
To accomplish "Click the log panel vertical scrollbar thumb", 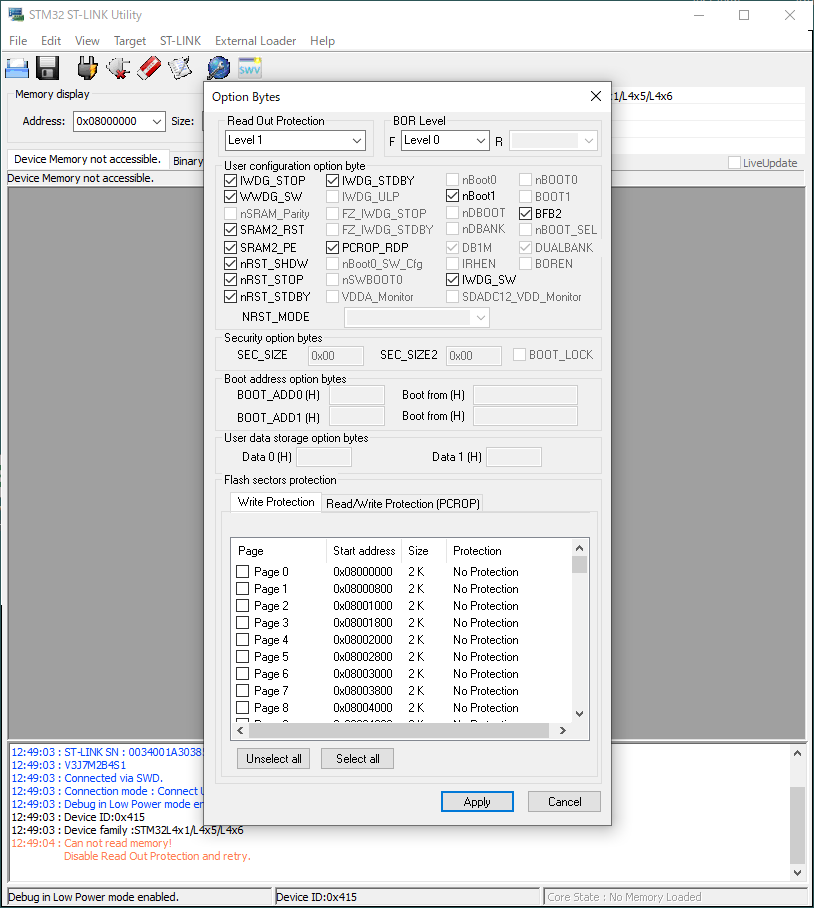I will point(797,825).
